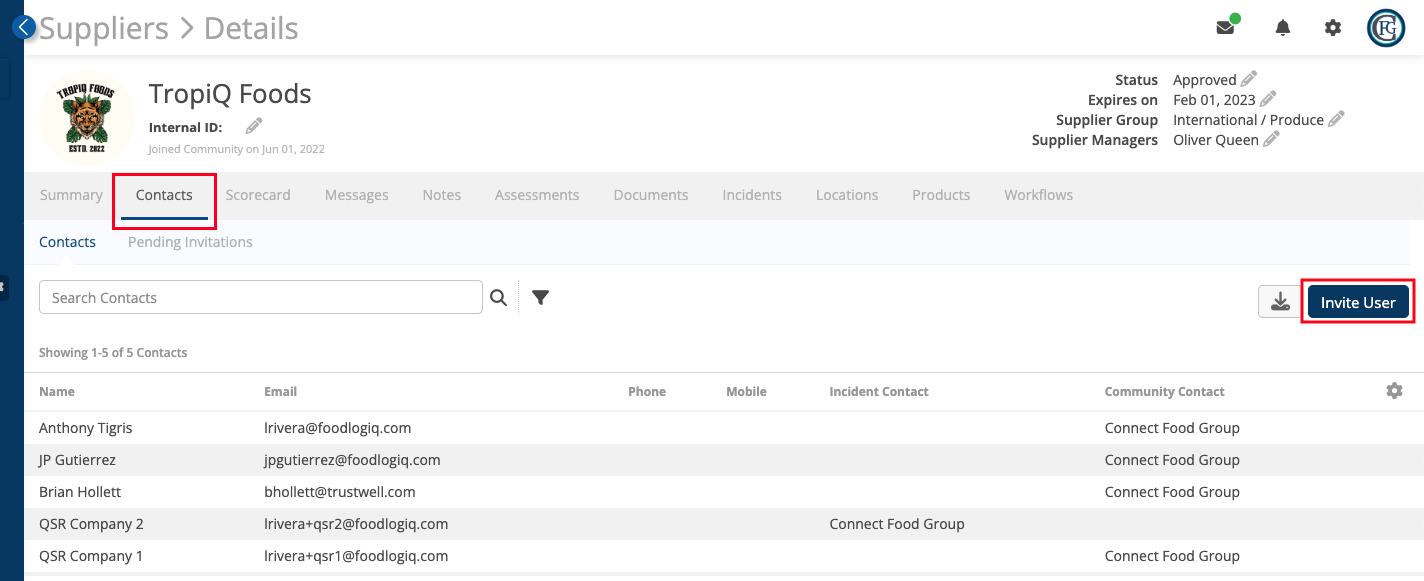Click the TropiQ Foods logo

[86, 118]
